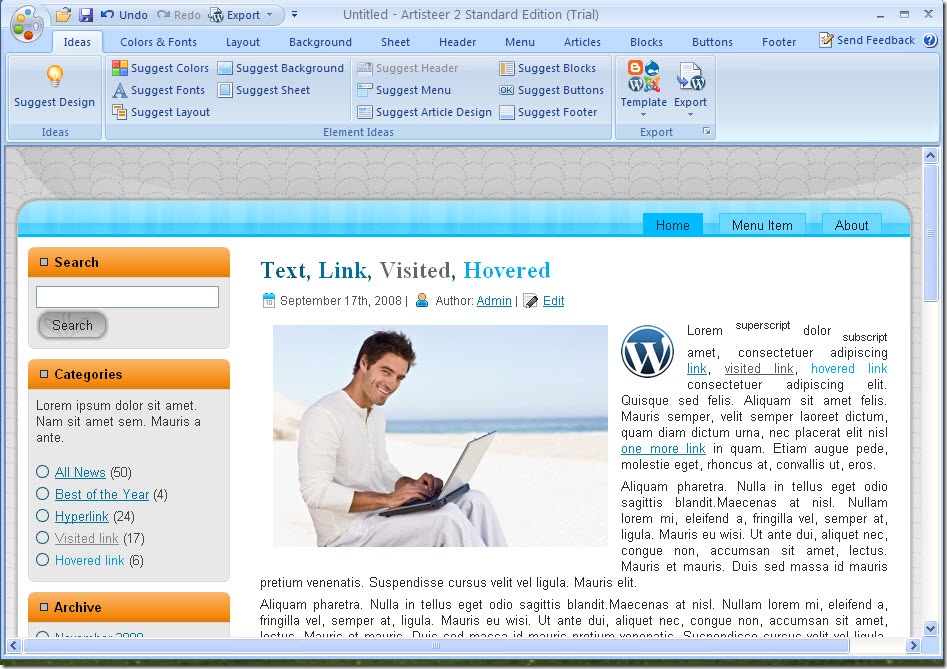Click the 'one more link' hyperlink
The height and width of the screenshot is (669, 947).
point(663,449)
